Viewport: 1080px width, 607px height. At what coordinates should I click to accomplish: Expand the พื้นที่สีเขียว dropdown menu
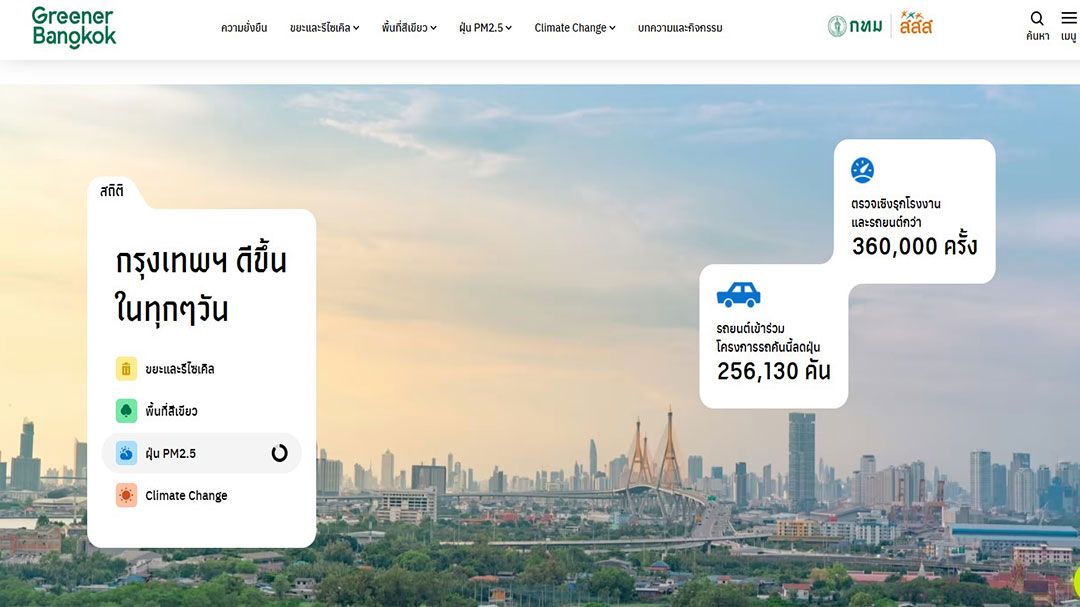click(x=409, y=28)
